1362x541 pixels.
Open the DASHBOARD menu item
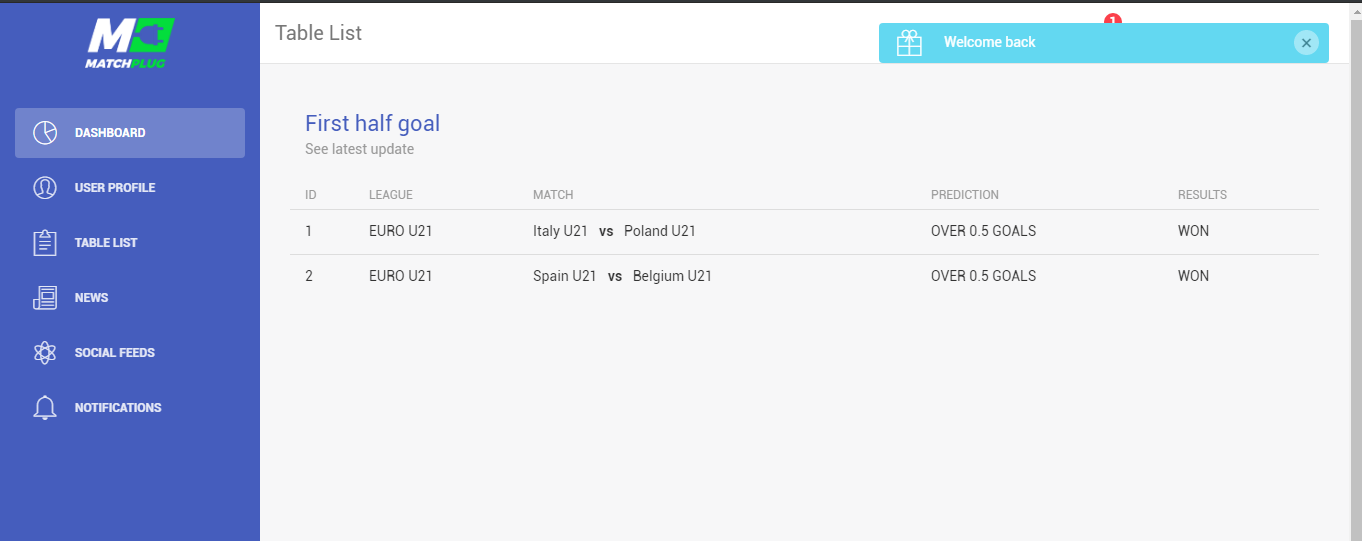(130, 133)
